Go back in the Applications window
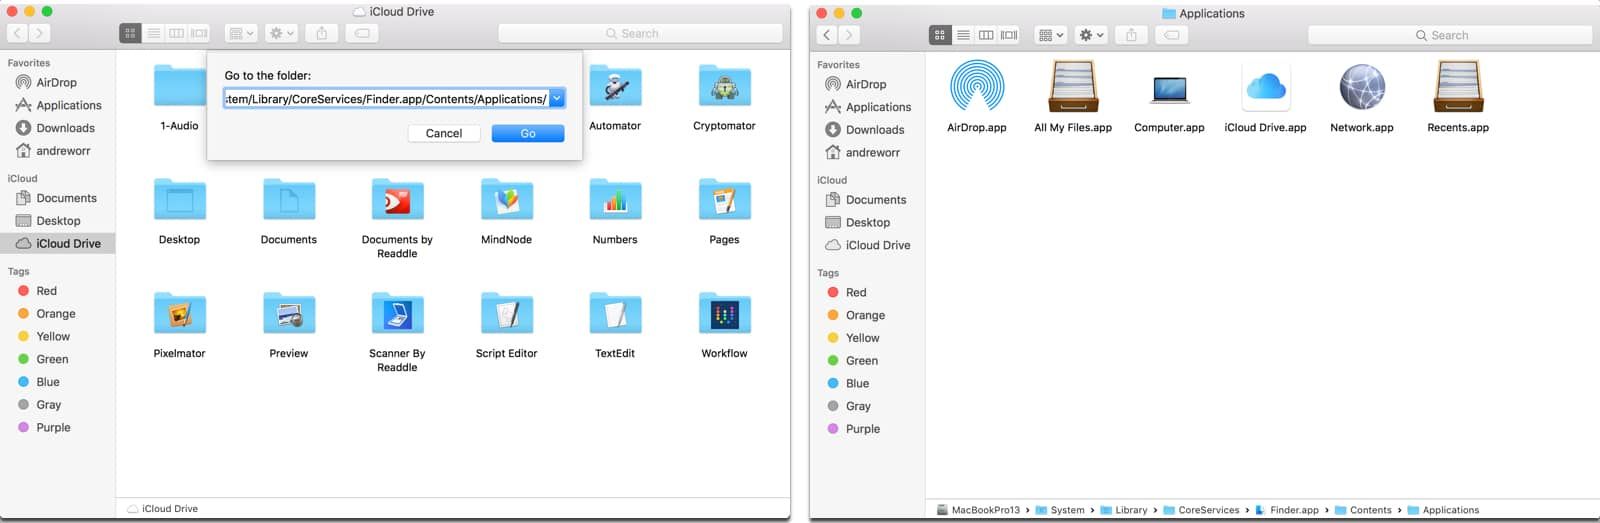This screenshot has height=523, width=1600. coord(827,35)
